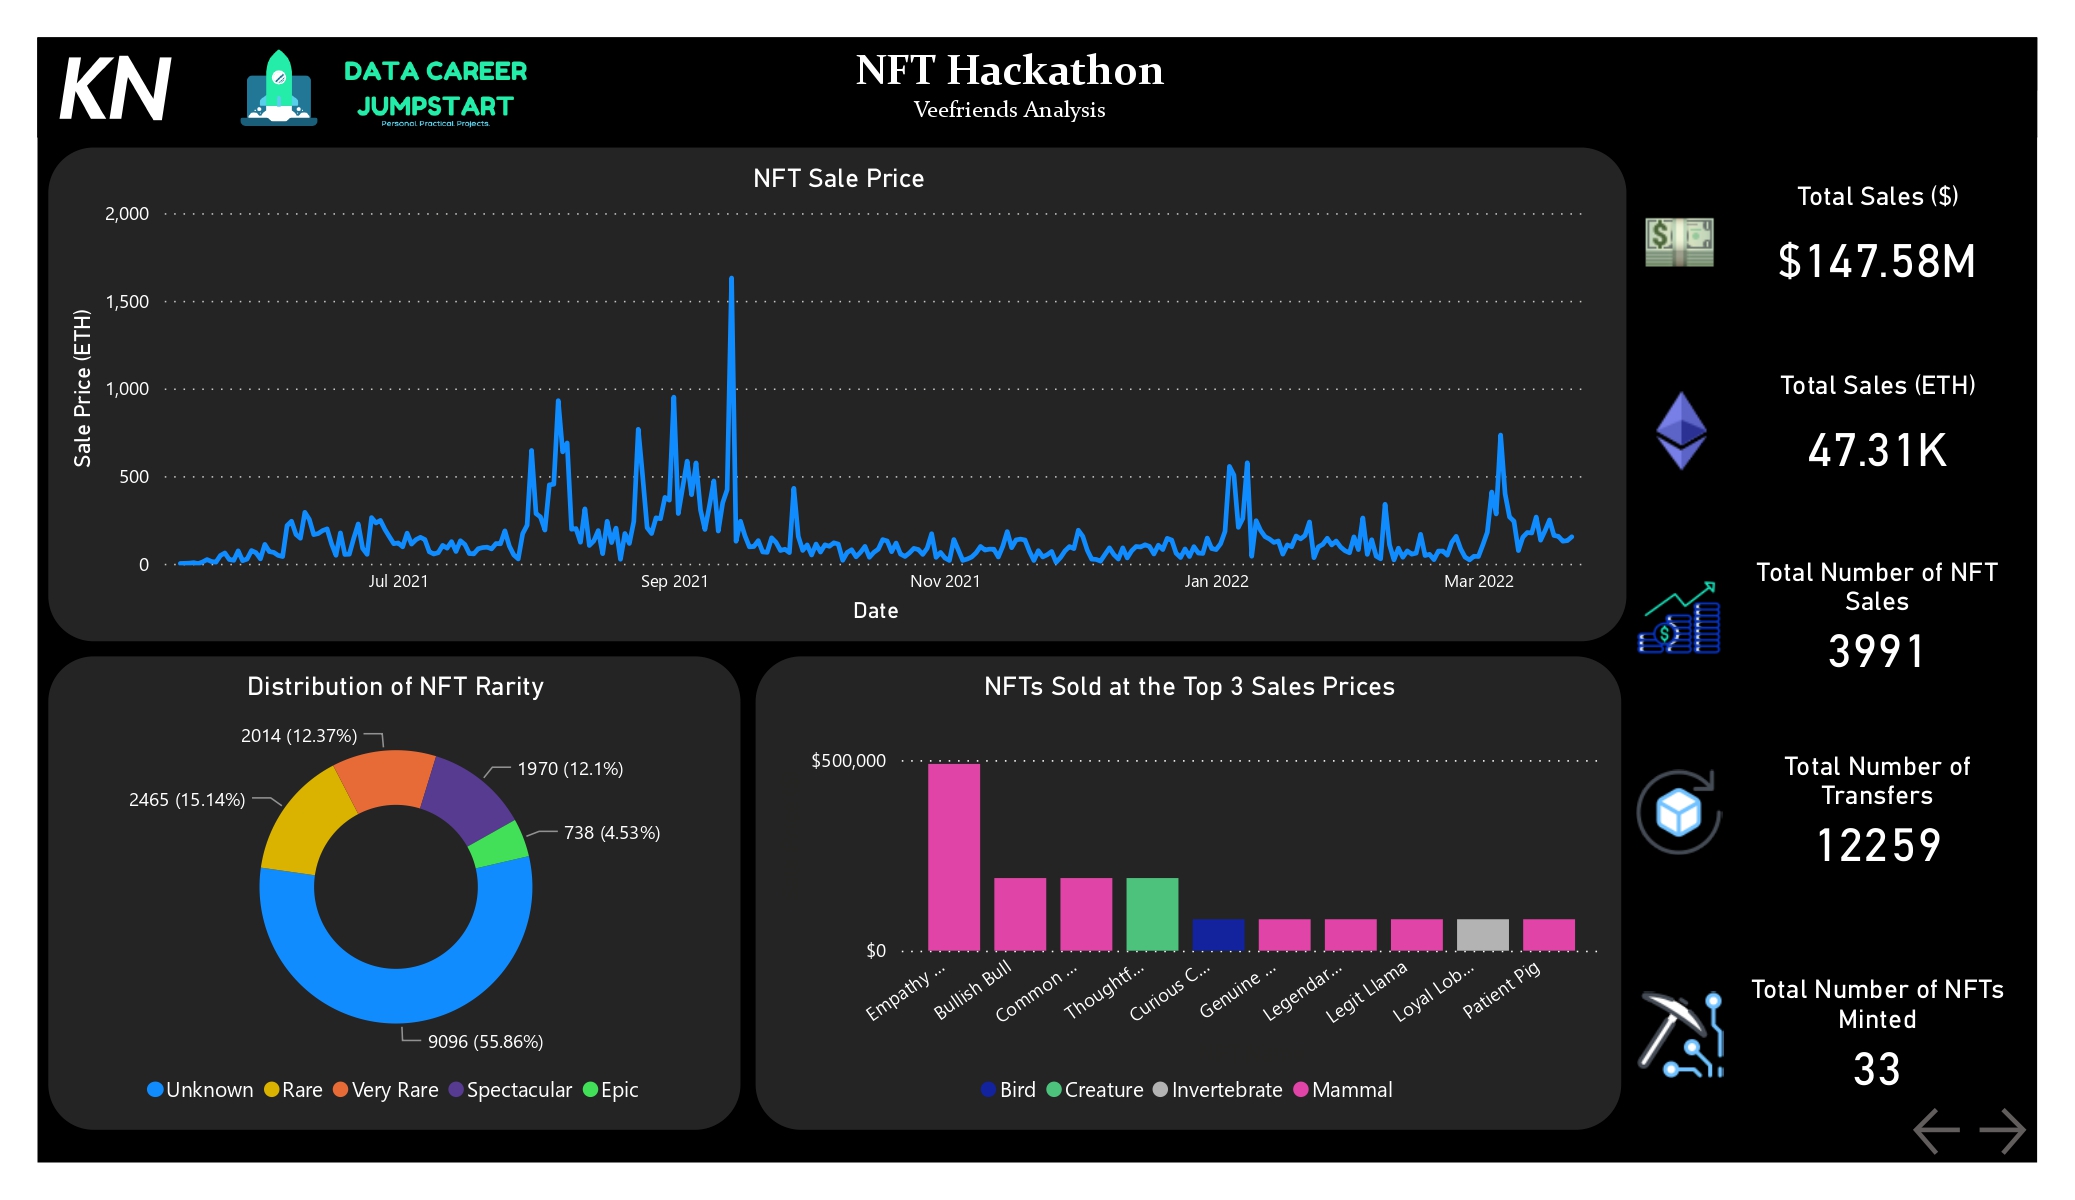Viewport: 2075px width, 1200px height.
Task: Select Rare in rarity legend
Action: click(293, 1090)
